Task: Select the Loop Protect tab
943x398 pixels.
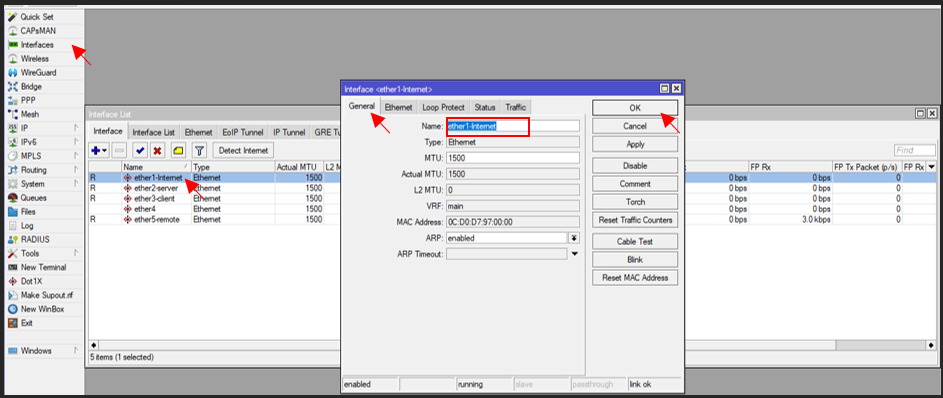Action: [x=443, y=107]
